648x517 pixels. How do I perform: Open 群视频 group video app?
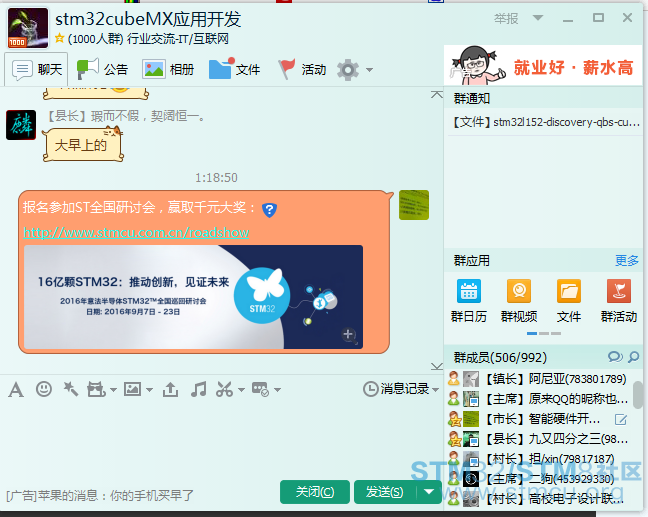(x=519, y=301)
